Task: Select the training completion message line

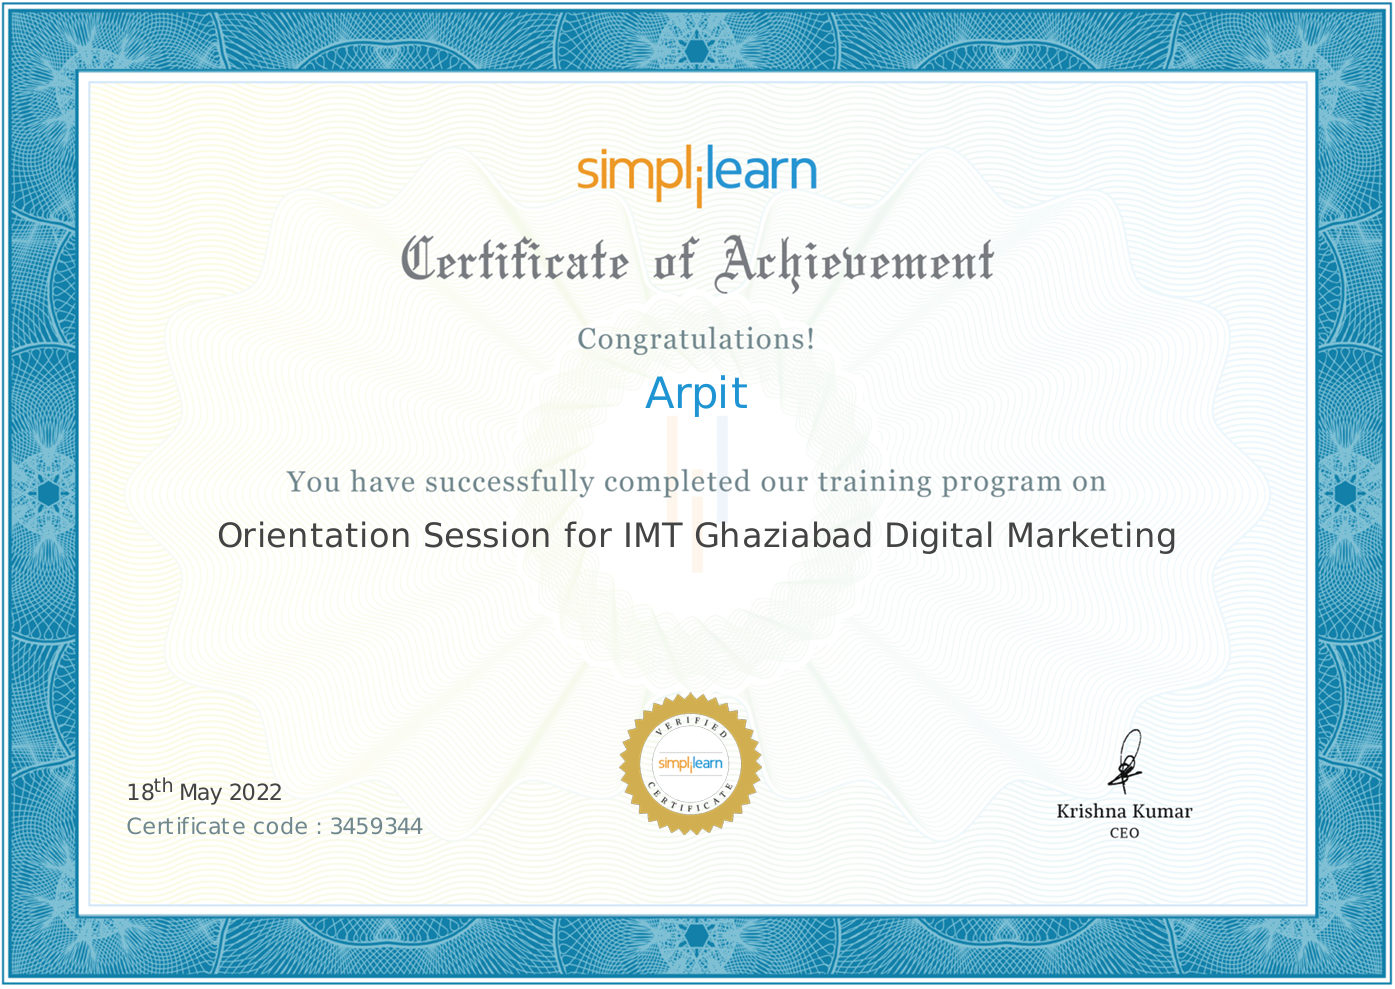Action: (697, 481)
